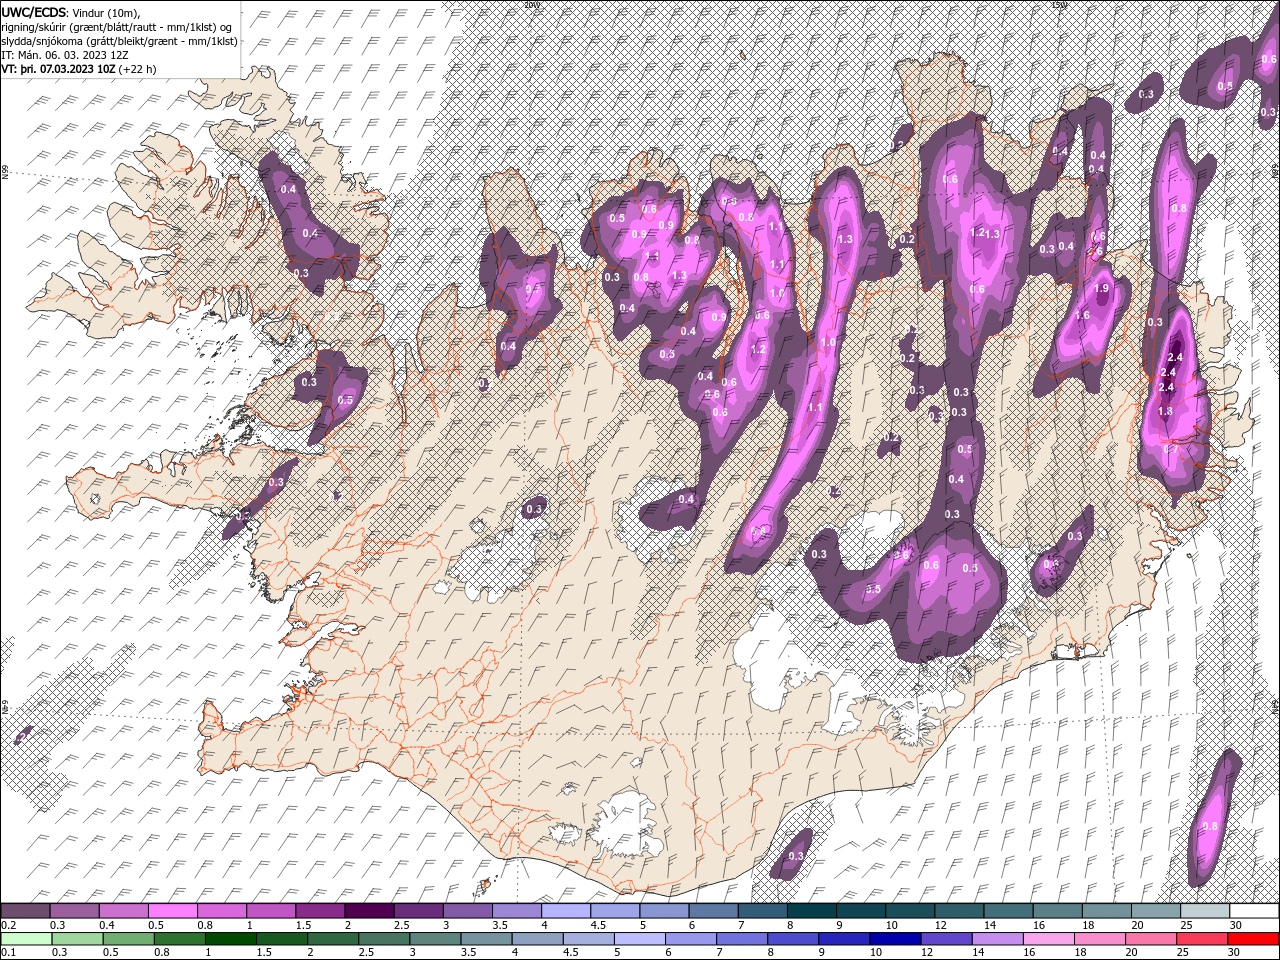Pick the 5–6 pale periwinkle swatch, rain scale
This screenshot has width=1280, height=960.
point(639,939)
